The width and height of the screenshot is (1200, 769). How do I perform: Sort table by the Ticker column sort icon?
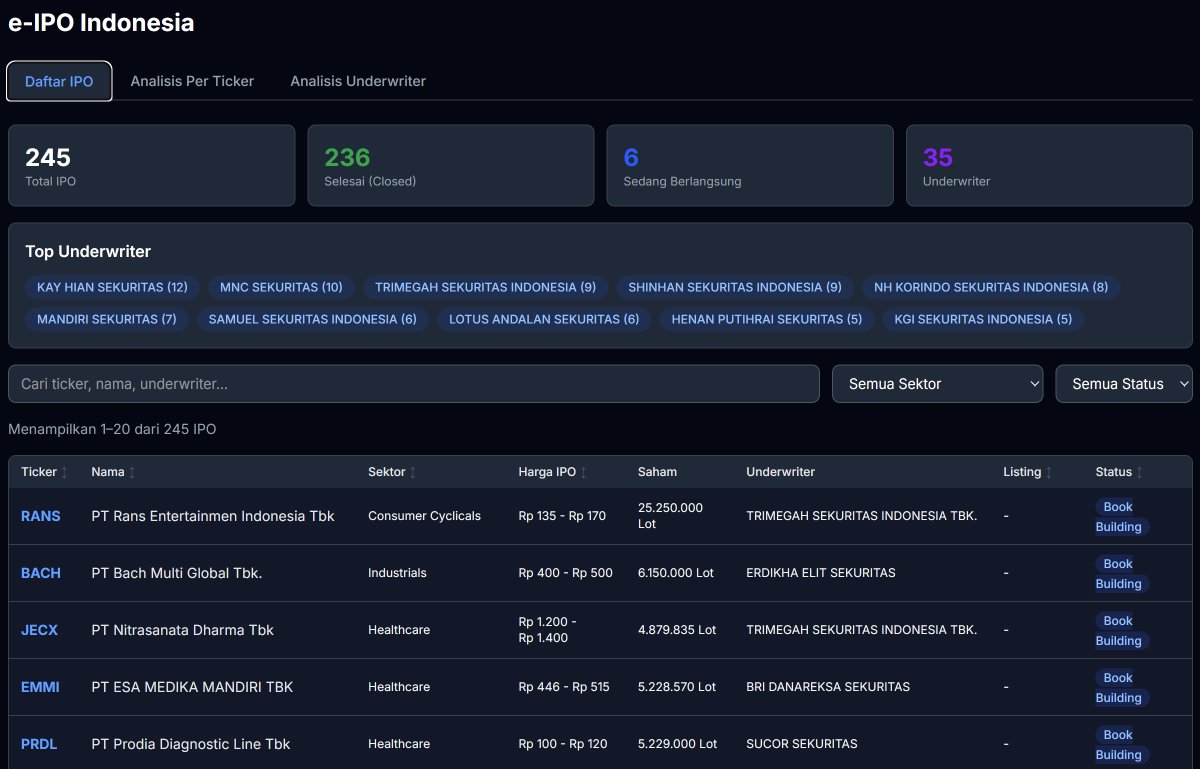65,472
